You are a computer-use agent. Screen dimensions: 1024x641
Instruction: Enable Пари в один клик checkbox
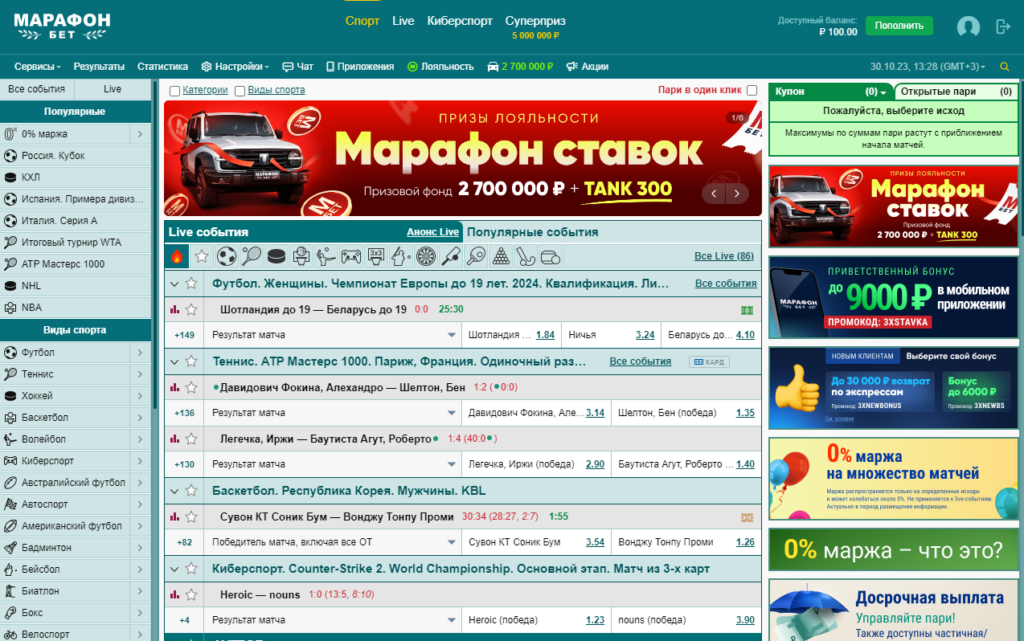coord(752,90)
